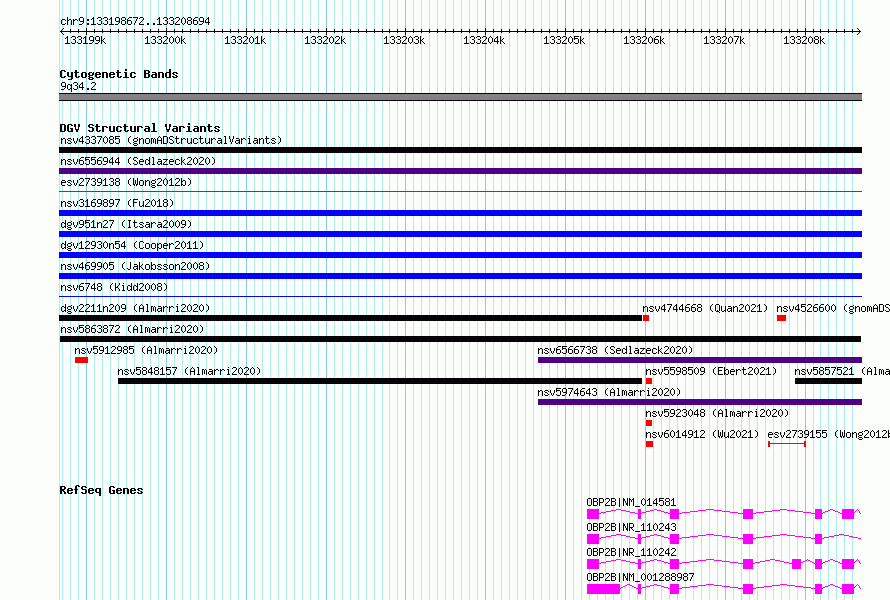This screenshot has height=600, width=890.
Task: Click the blue bar under nsv3169897
Action: [x=460, y=213]
